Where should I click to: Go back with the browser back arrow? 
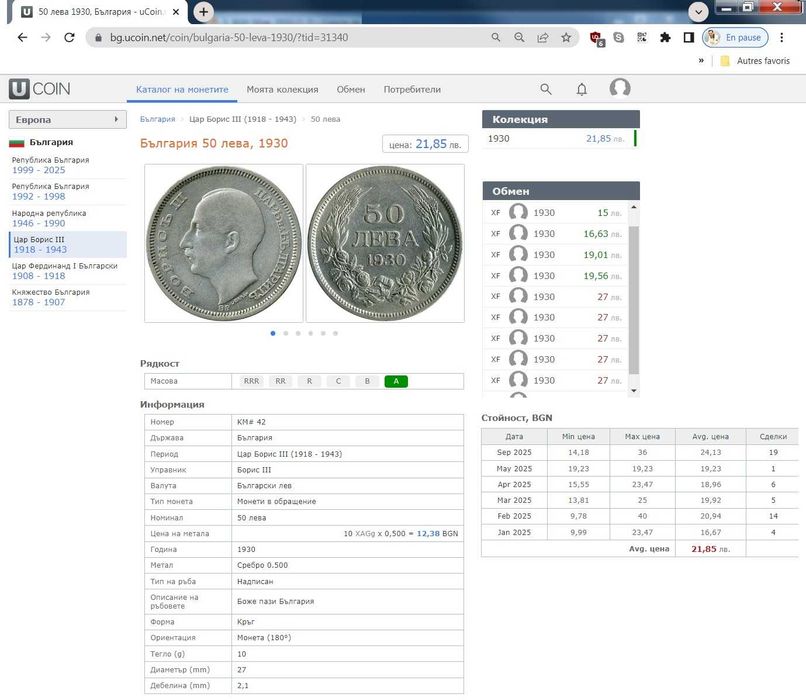pos(22,38)
